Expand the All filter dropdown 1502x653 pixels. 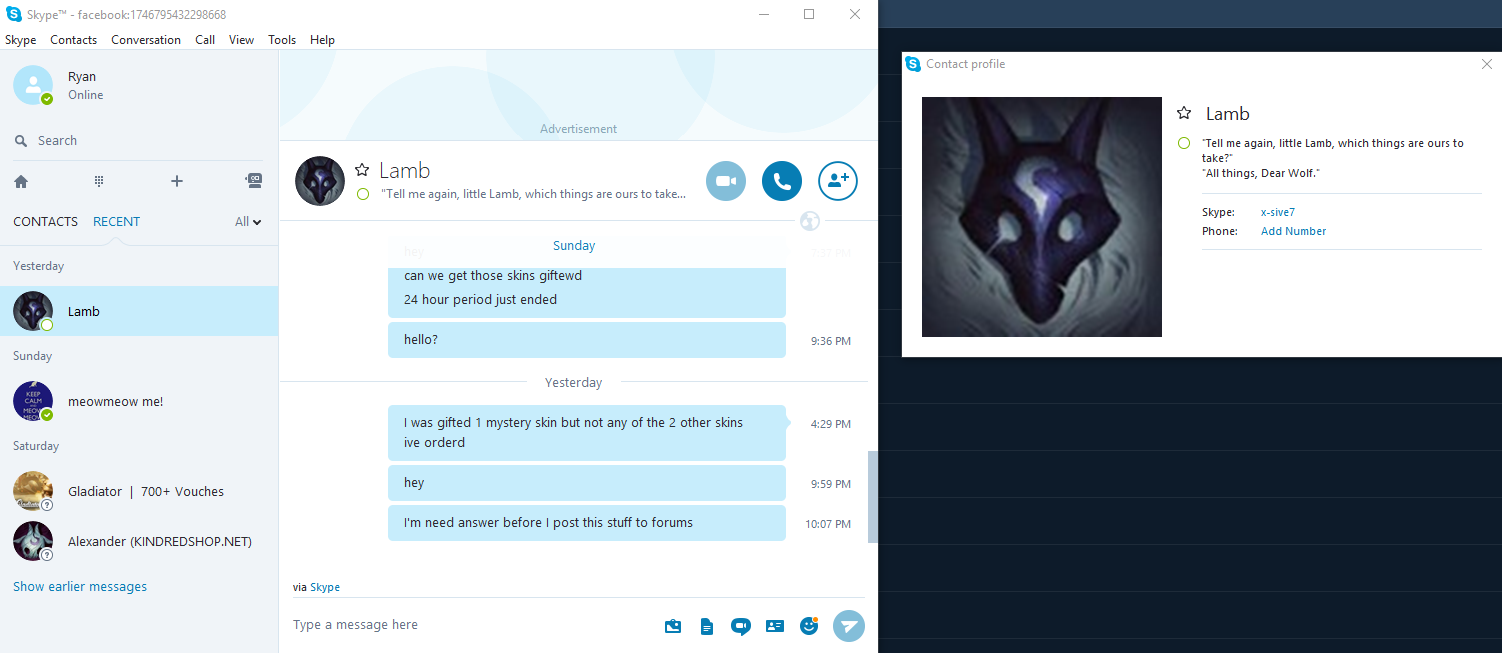248,222
